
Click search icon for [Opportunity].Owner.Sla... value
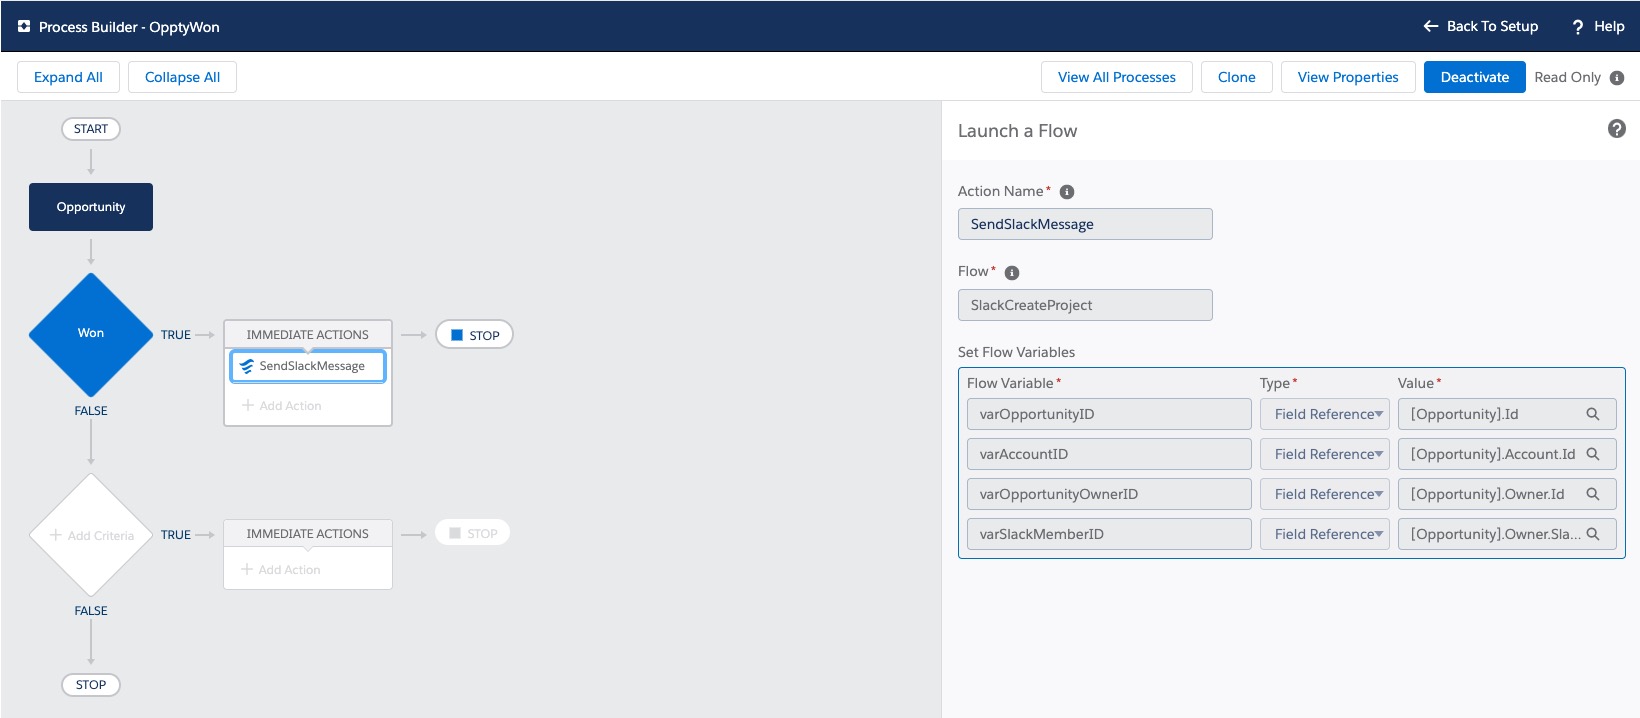click(1593, 534)
